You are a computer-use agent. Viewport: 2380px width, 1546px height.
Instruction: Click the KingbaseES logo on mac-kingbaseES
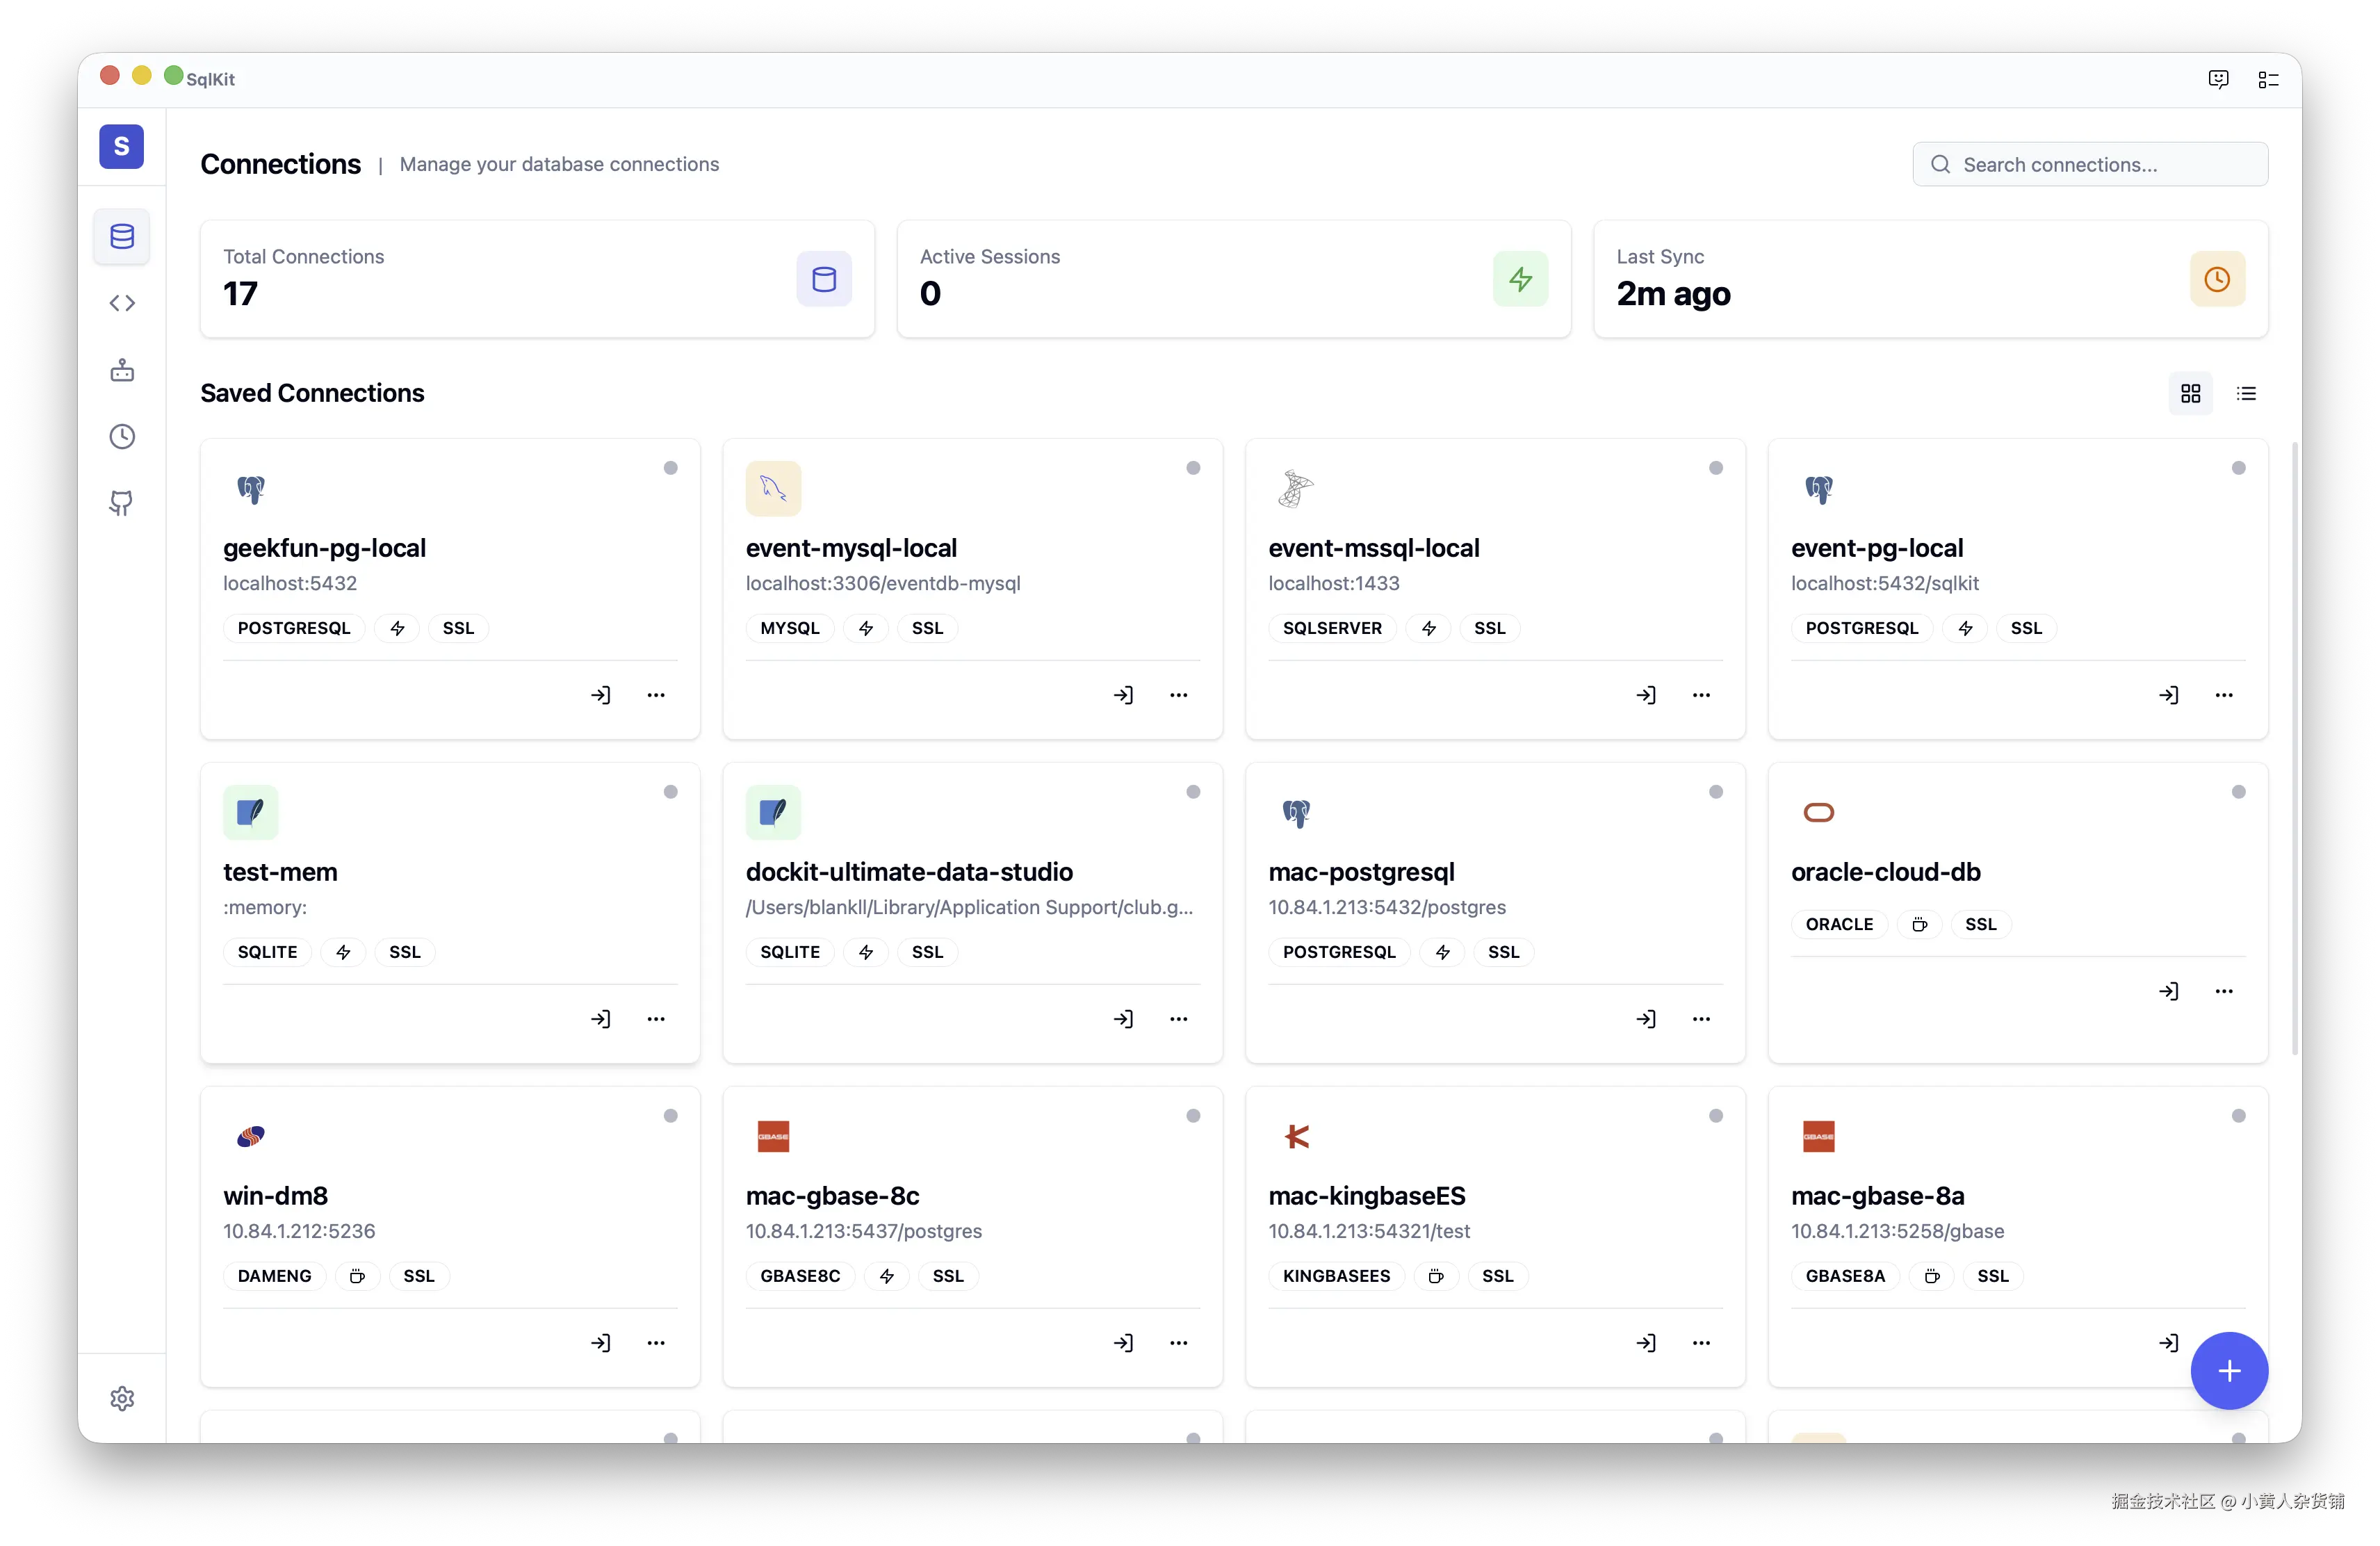tap(1296, 1137)
